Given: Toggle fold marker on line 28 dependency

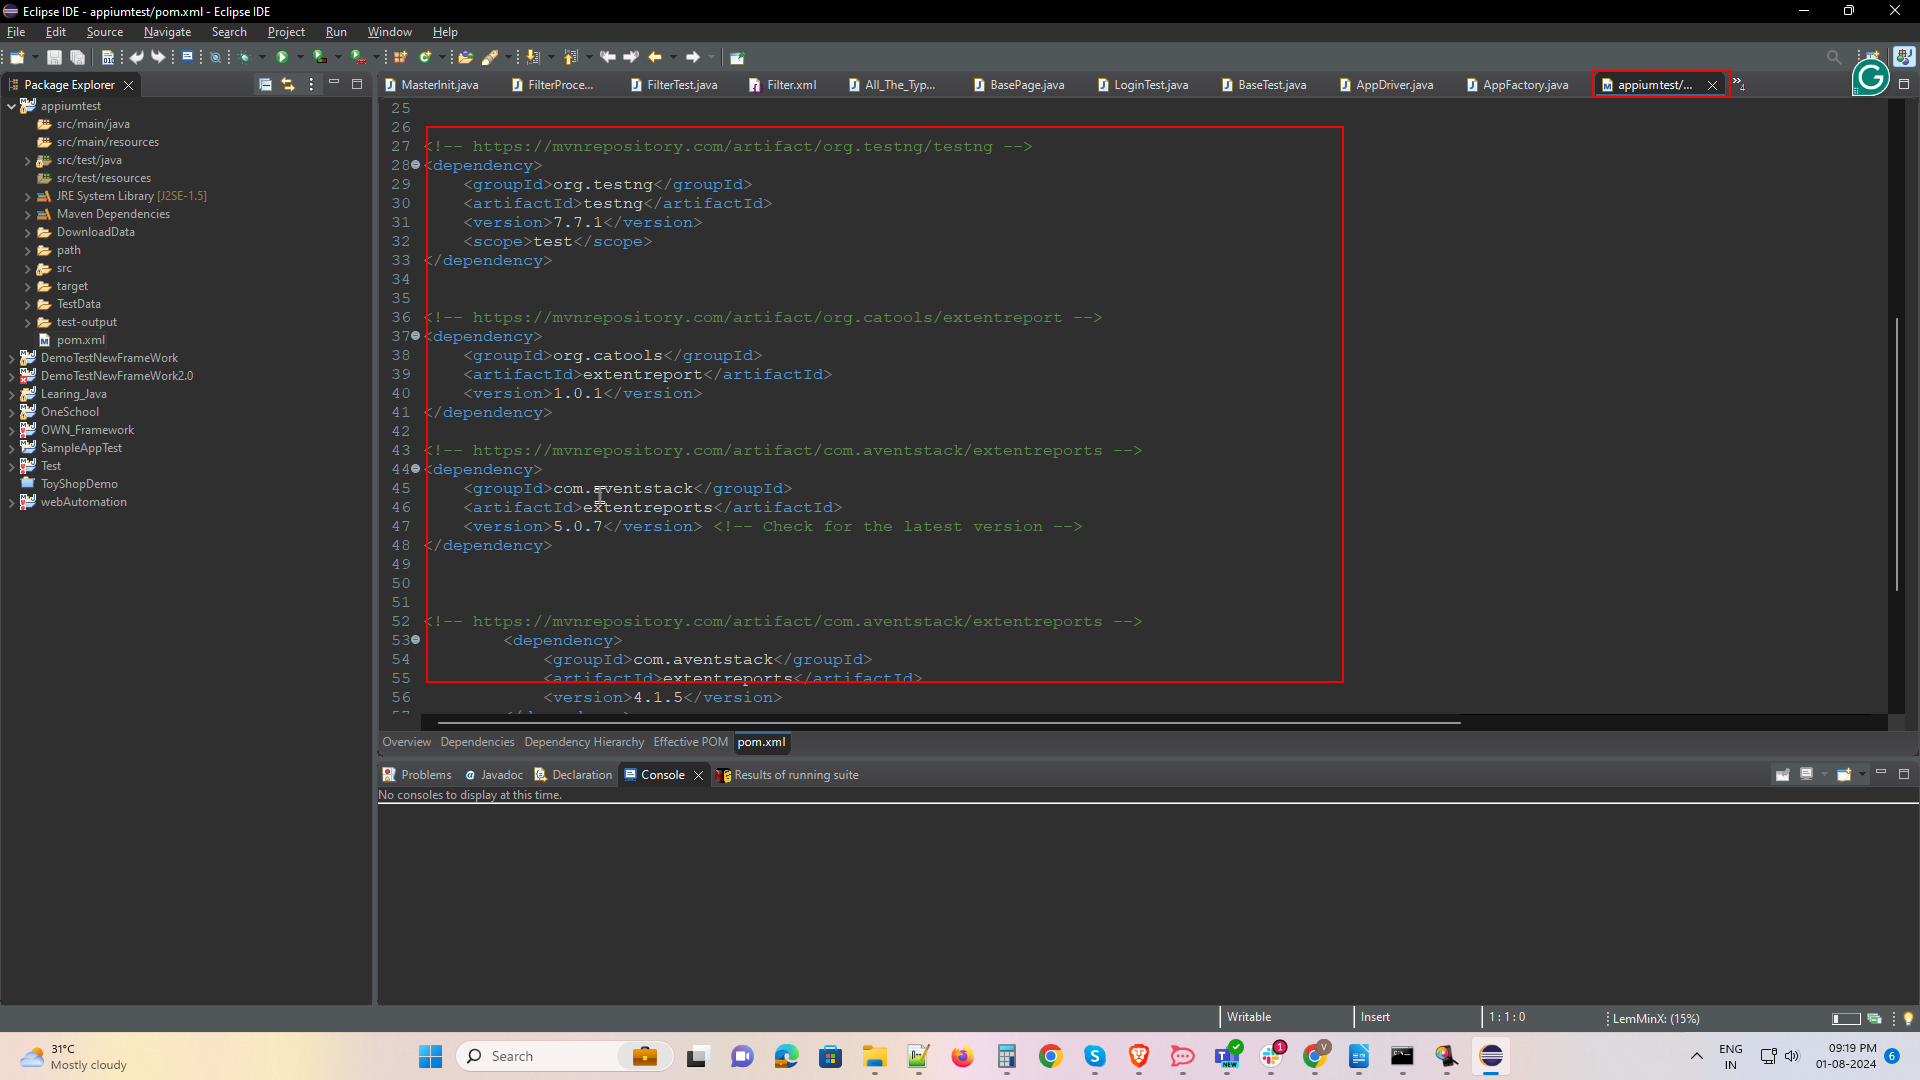Looking at the screenshot, I should (416, 165).
